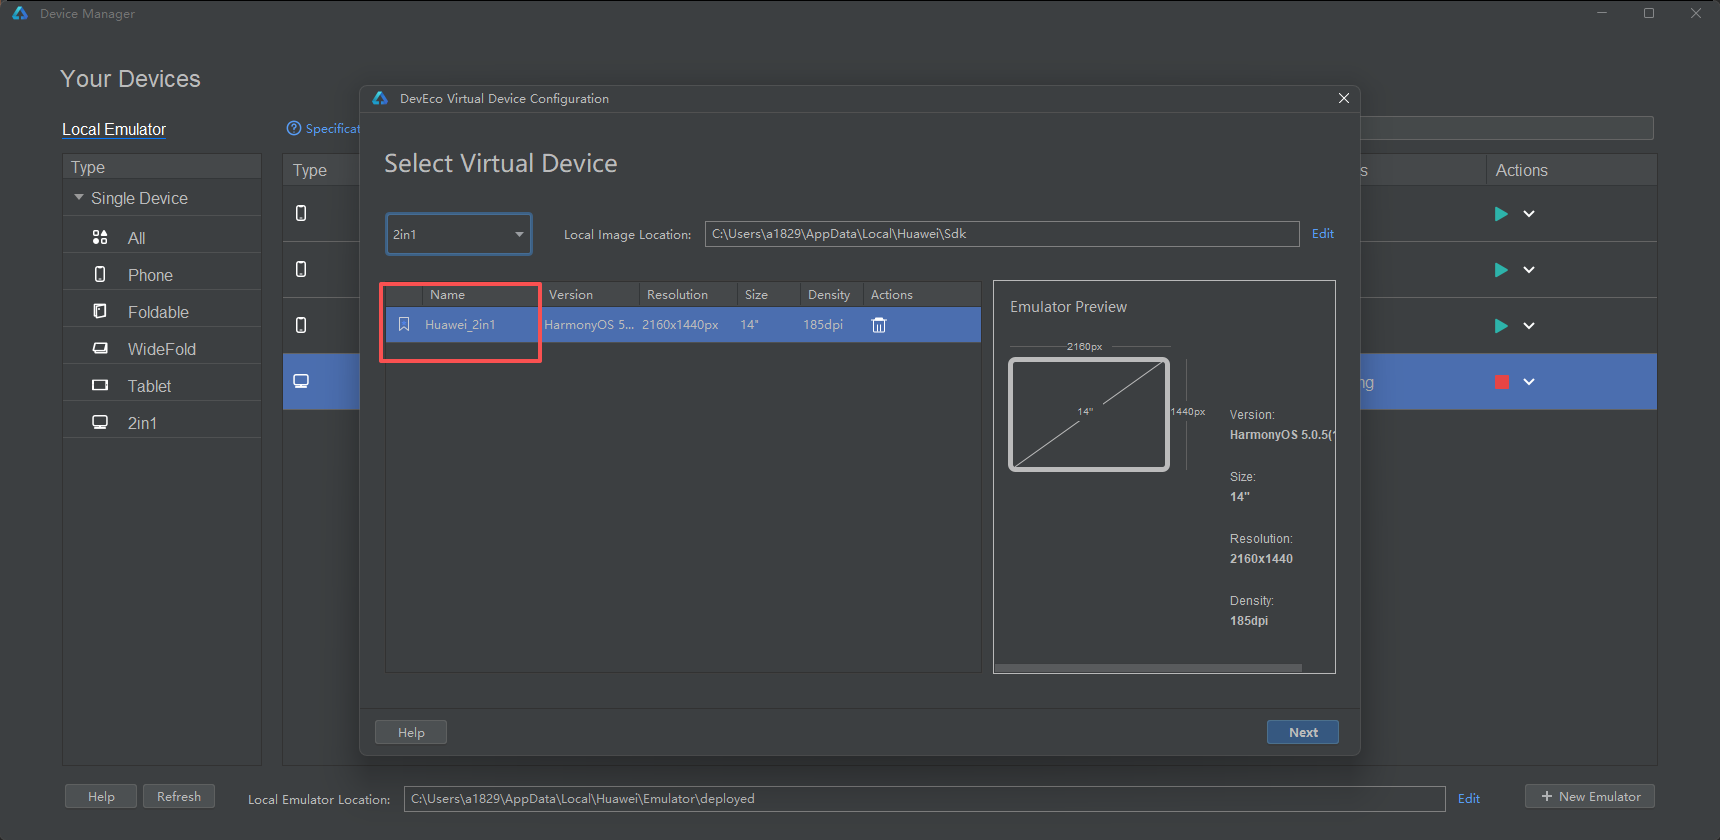The width and height of the screenshot is (1720, 840).
Task: Close the DevEco Virtual Device Configuration dialog
Action: tap(1344, 98)
